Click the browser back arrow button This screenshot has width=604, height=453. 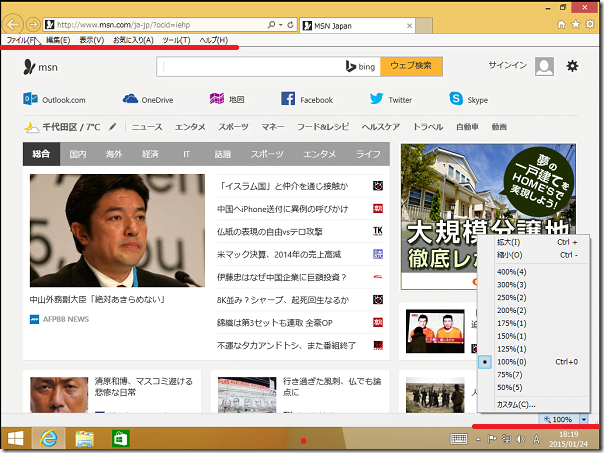click(14, 23)
